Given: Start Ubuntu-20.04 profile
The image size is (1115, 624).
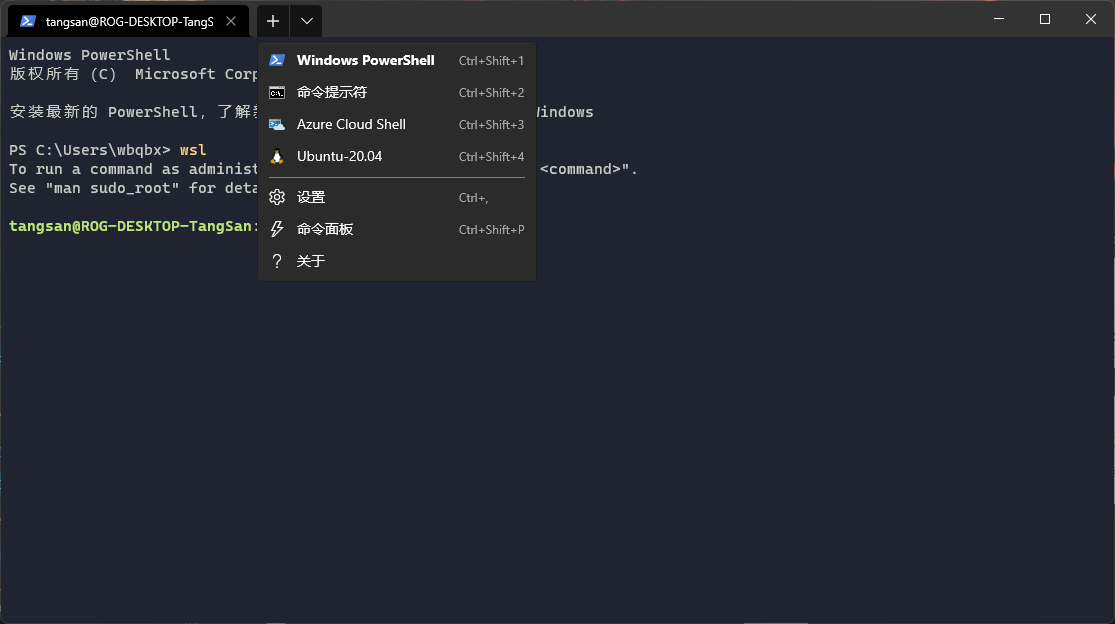Looking at the screenshot, I should click(397, 156).
